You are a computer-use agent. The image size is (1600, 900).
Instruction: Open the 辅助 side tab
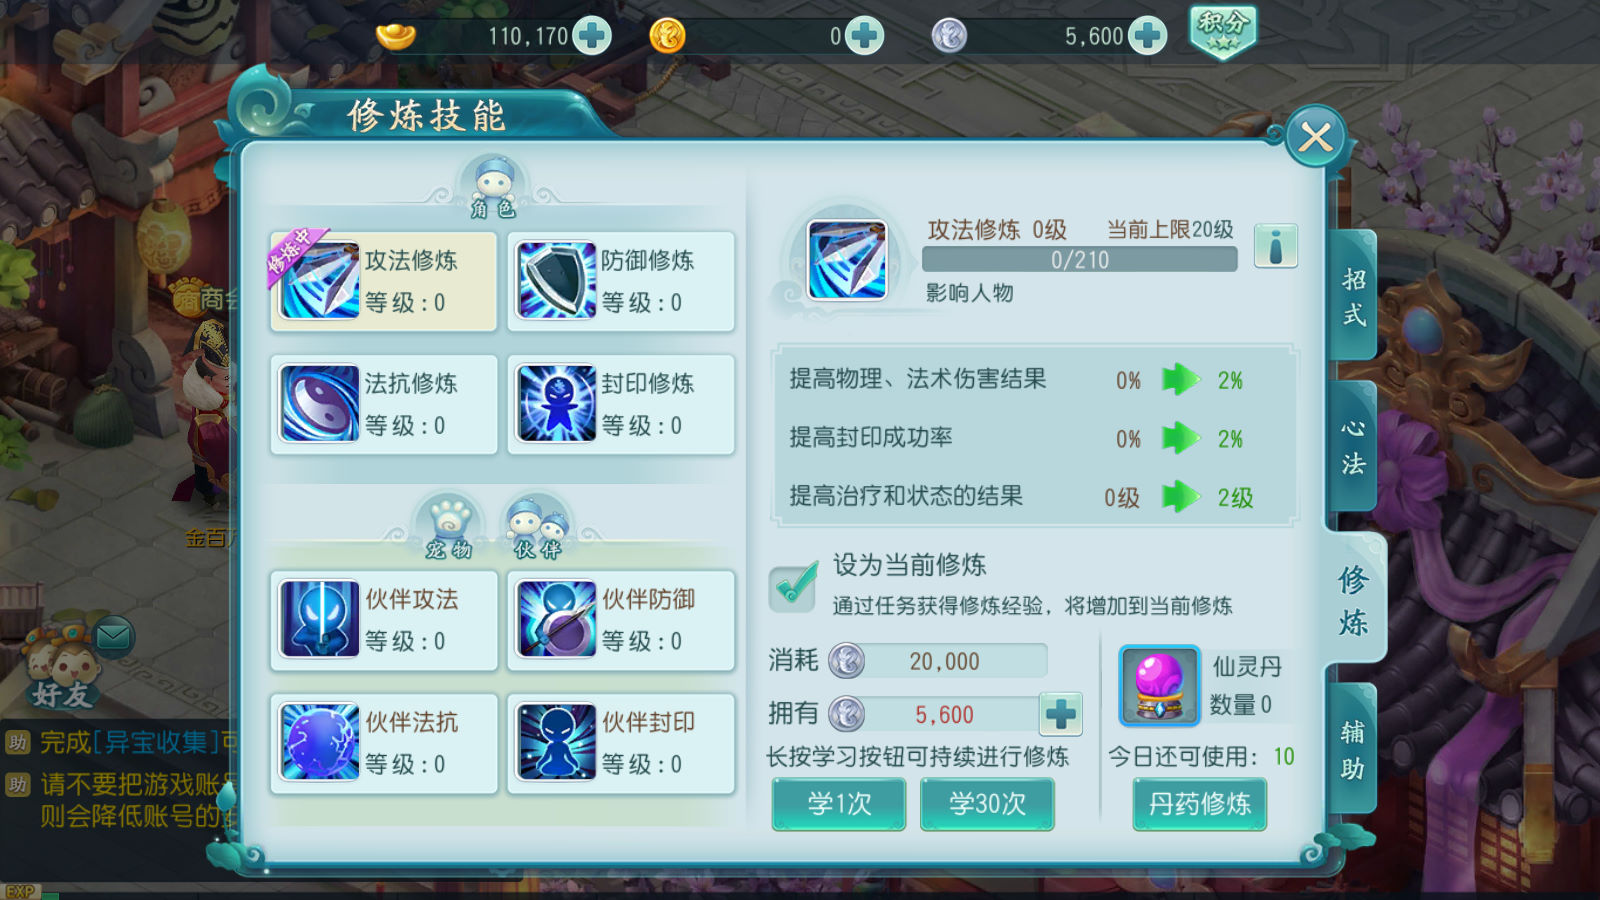[x=1353, y=749]
